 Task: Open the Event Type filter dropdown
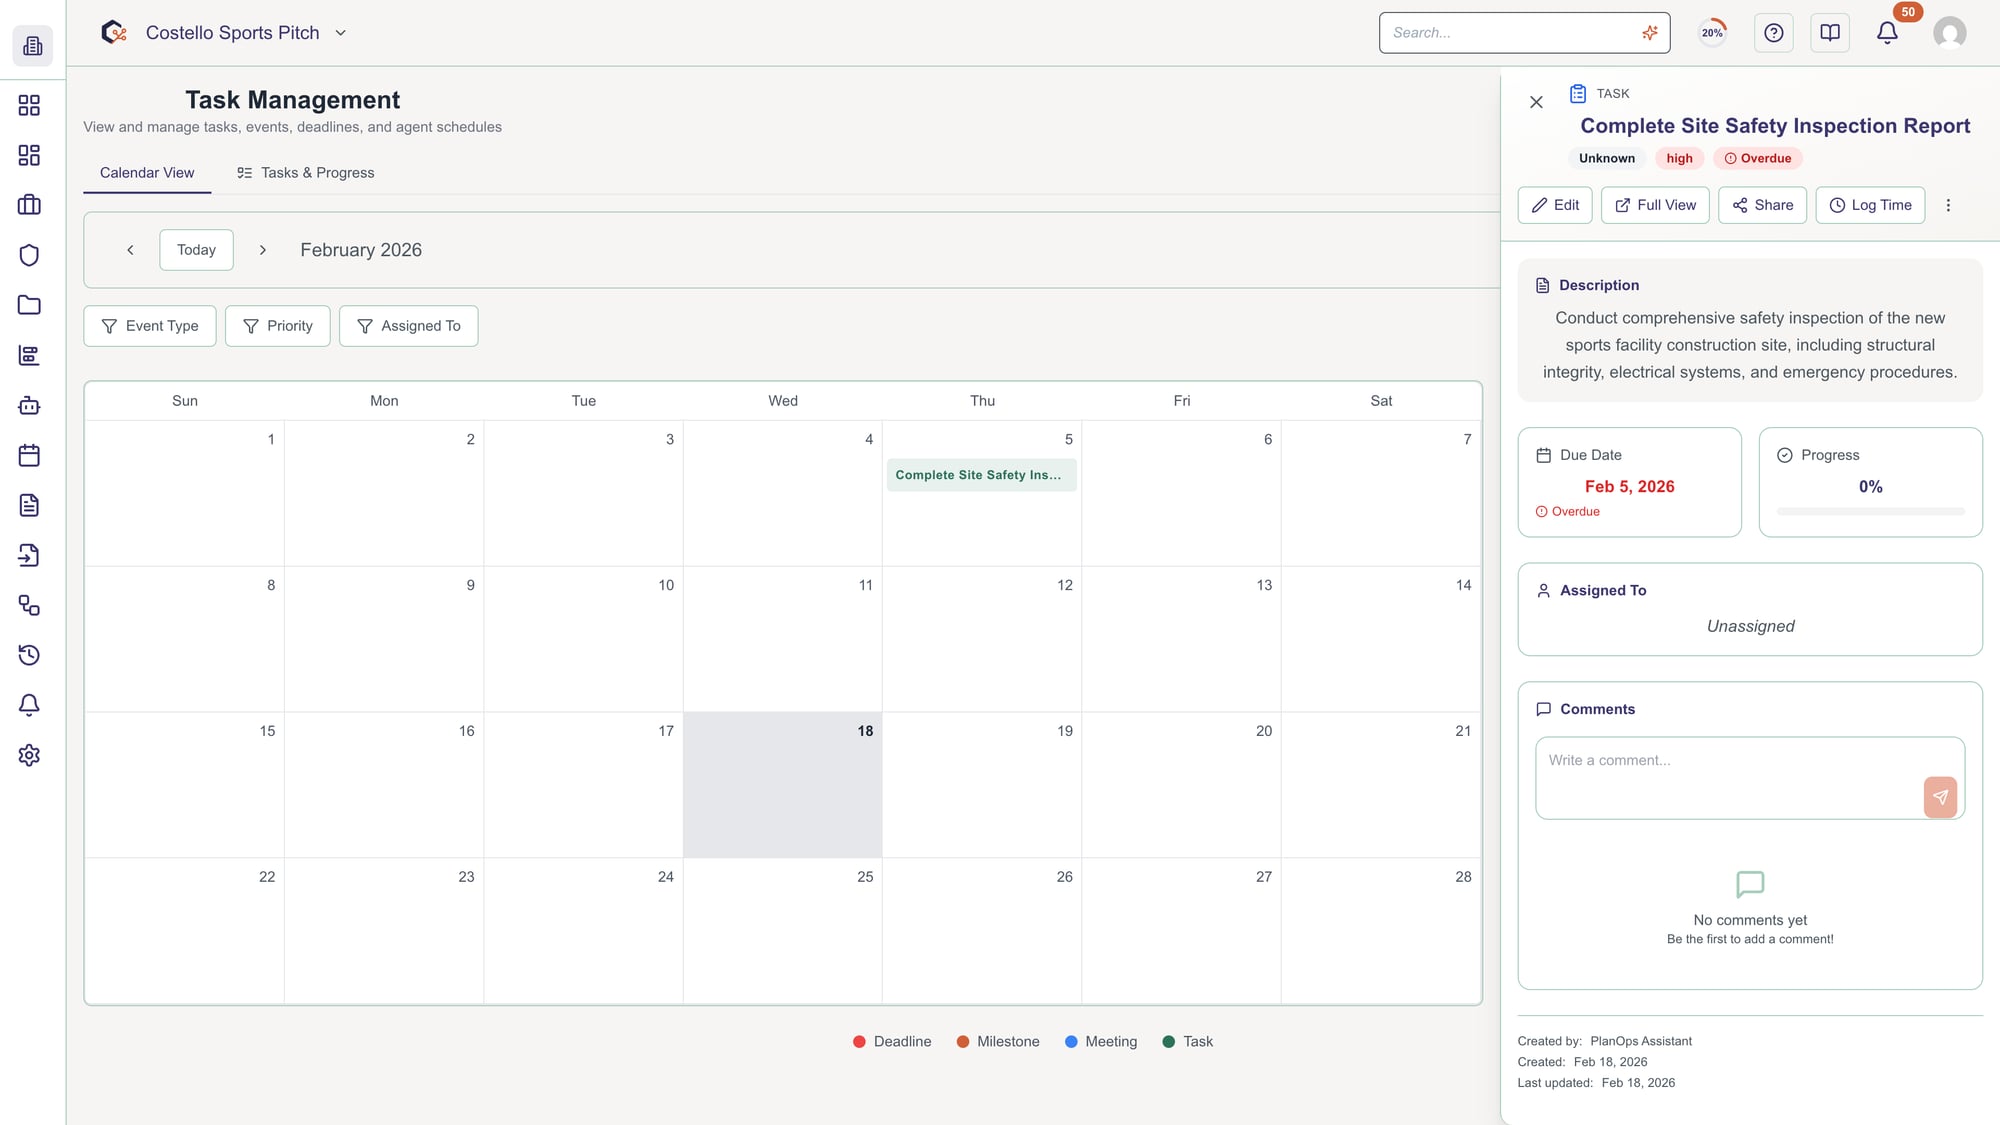[149, 325]
